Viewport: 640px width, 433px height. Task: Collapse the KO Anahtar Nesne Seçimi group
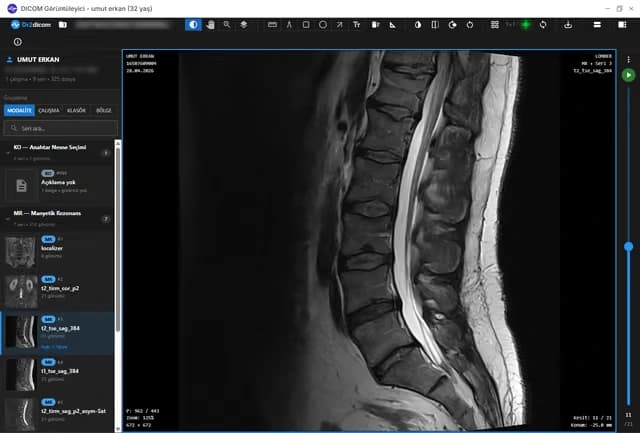pyautogui.click(x=8, y=153)
